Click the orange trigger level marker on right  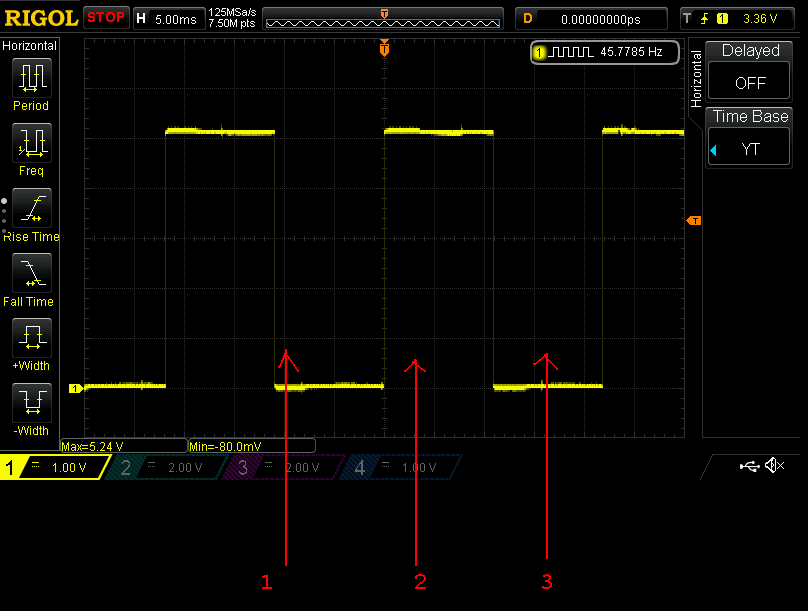[x=694, y=221]
